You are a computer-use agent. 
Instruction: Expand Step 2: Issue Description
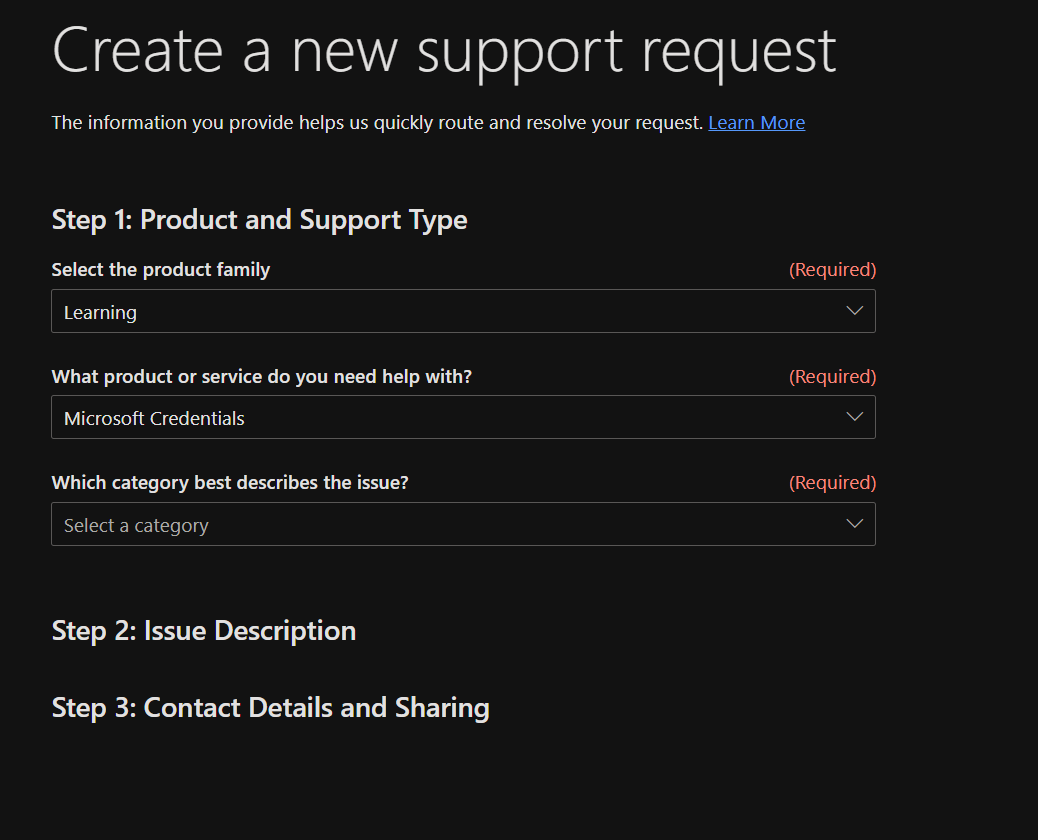tap(204, 631)
